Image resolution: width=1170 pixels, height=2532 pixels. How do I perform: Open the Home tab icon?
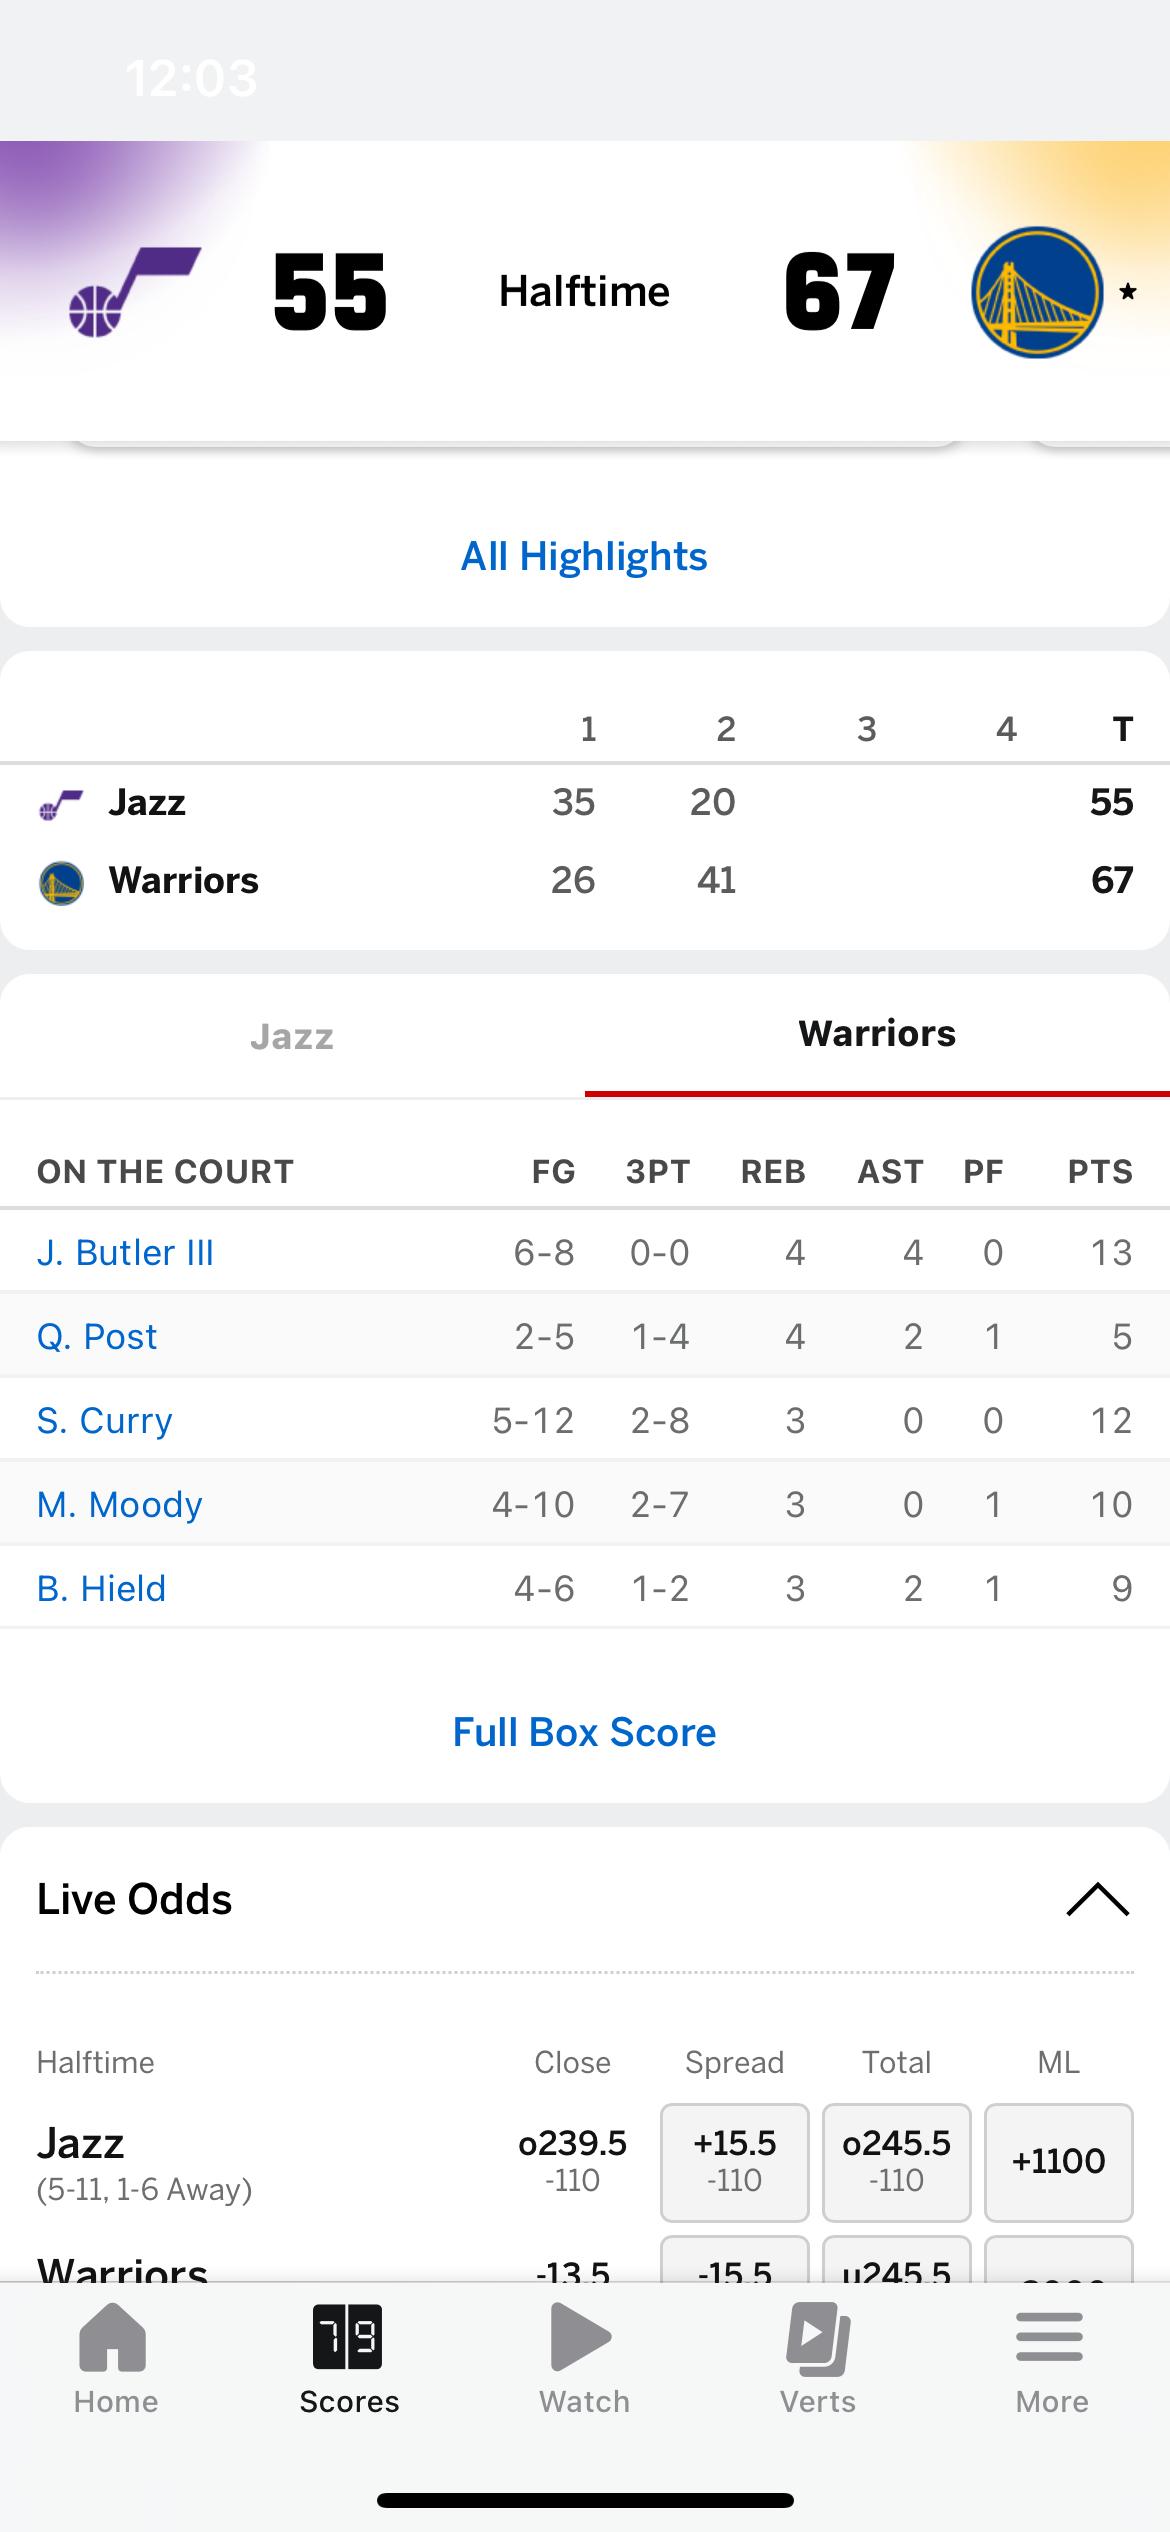pyautogui.click(x=115, y=2338)
